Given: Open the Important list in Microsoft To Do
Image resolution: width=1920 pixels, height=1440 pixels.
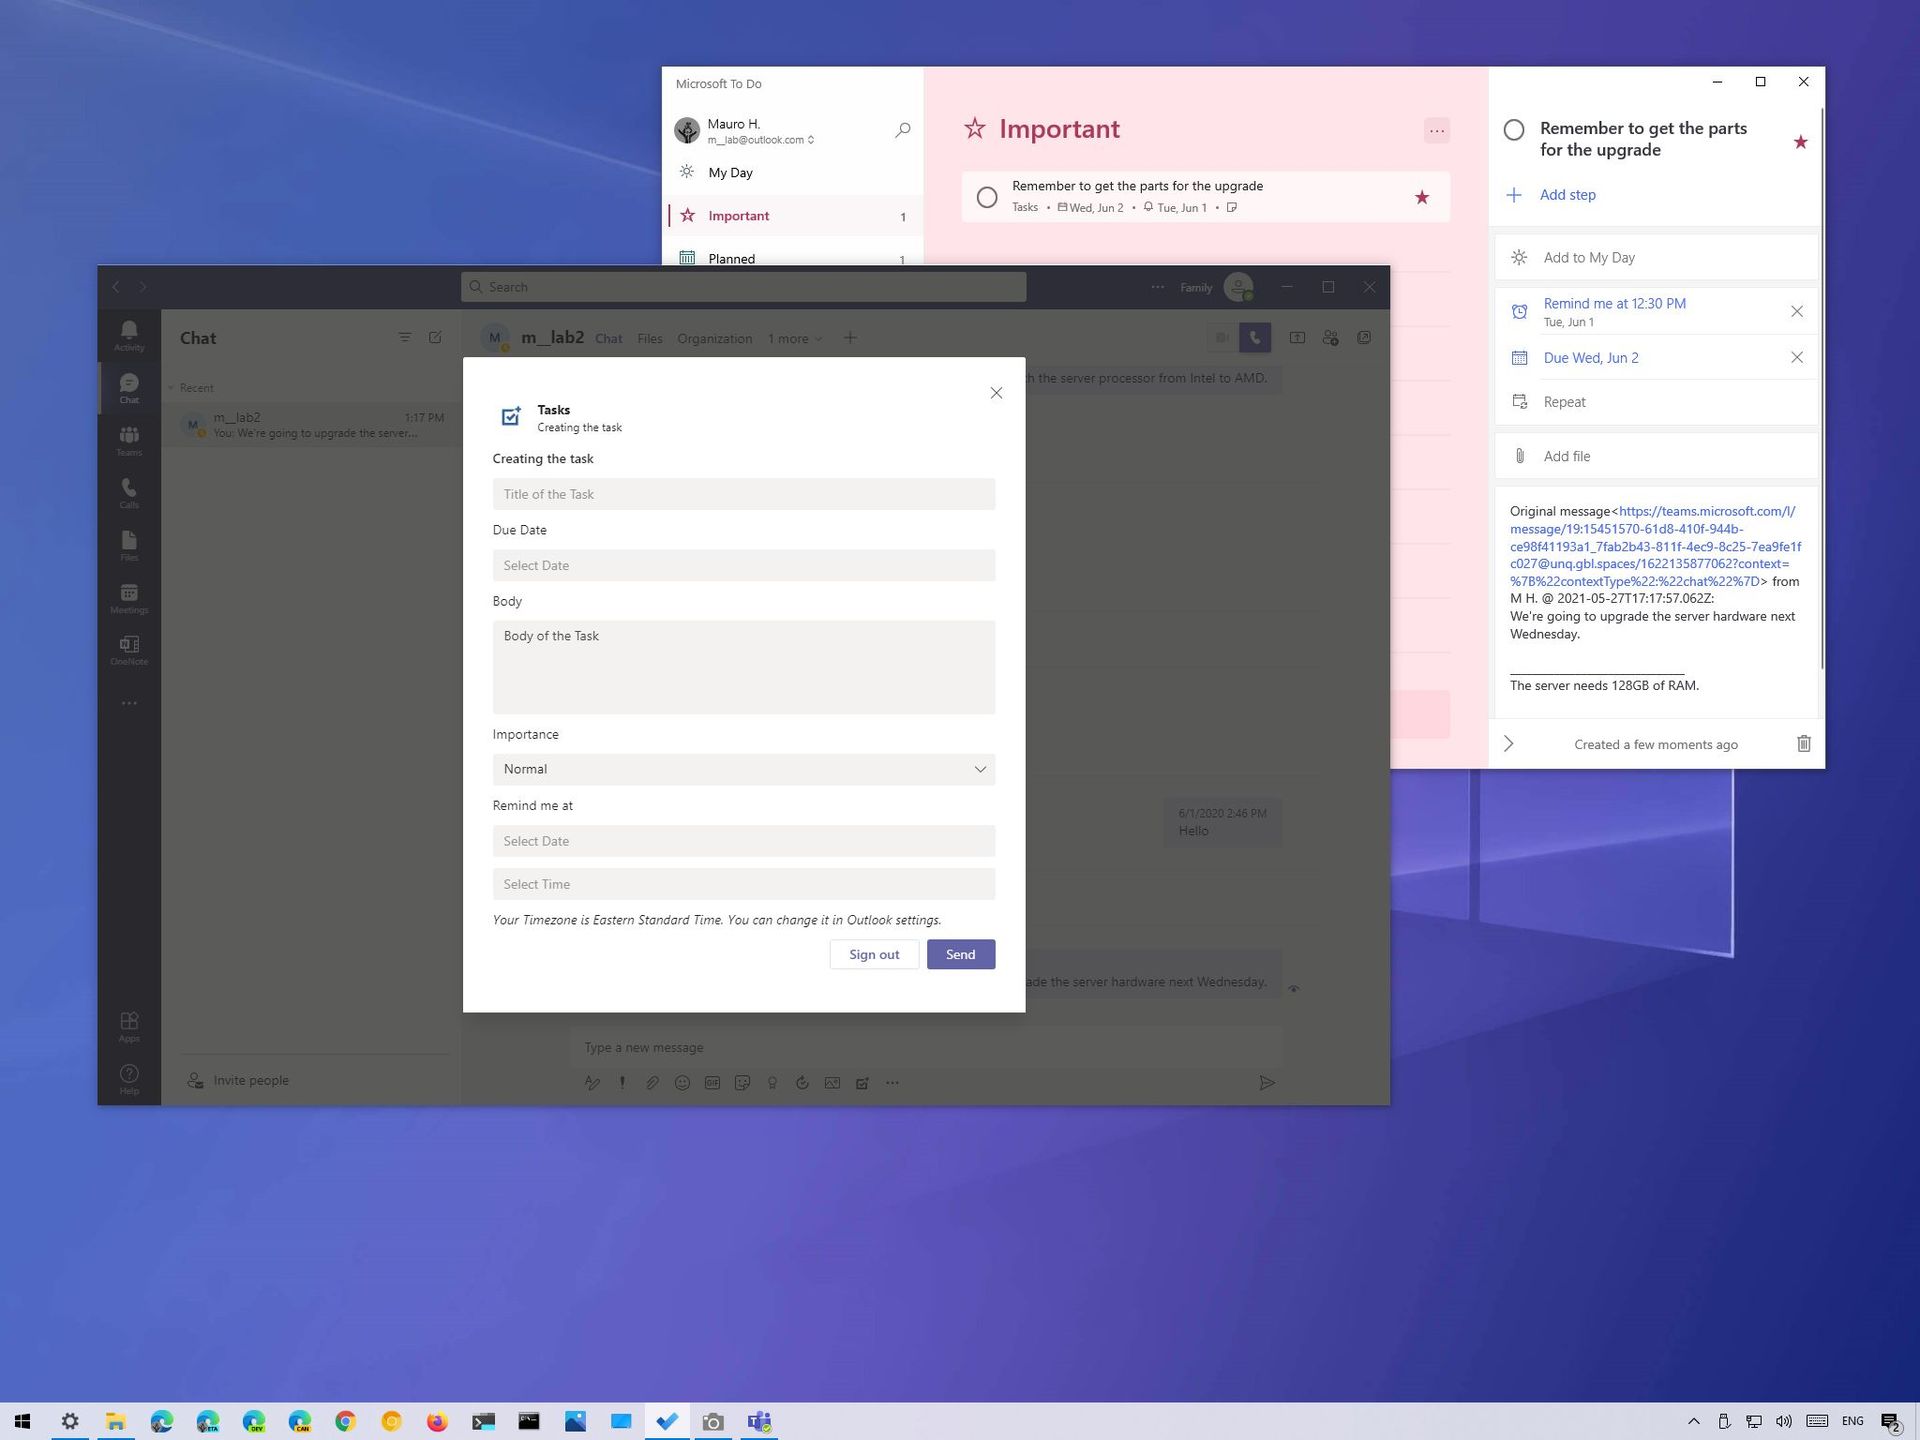Looking at the screenshot, I should [738, 215].
